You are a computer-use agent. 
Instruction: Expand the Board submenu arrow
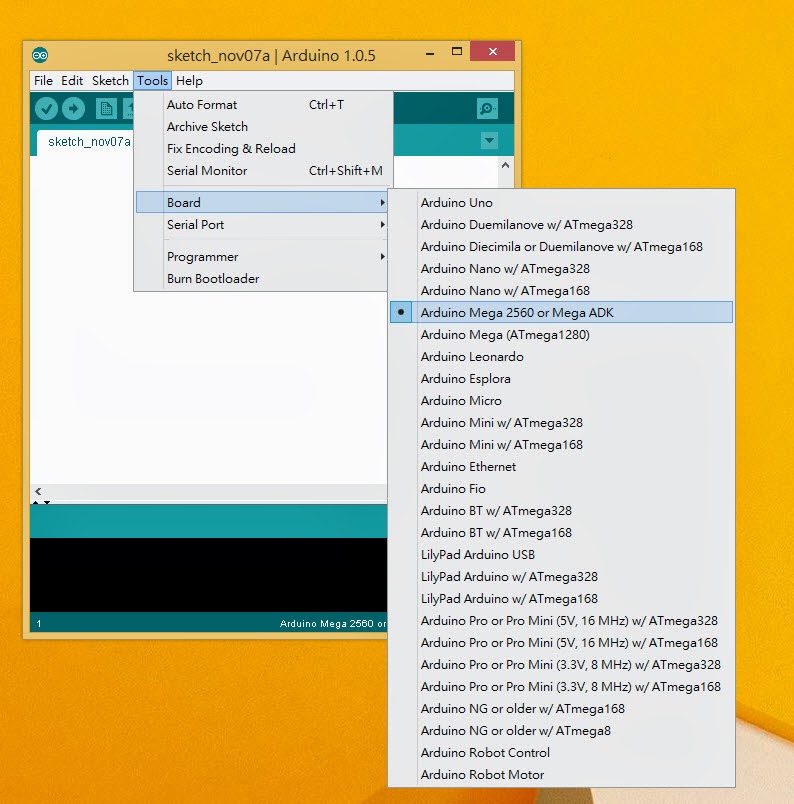tap(382, 203)
